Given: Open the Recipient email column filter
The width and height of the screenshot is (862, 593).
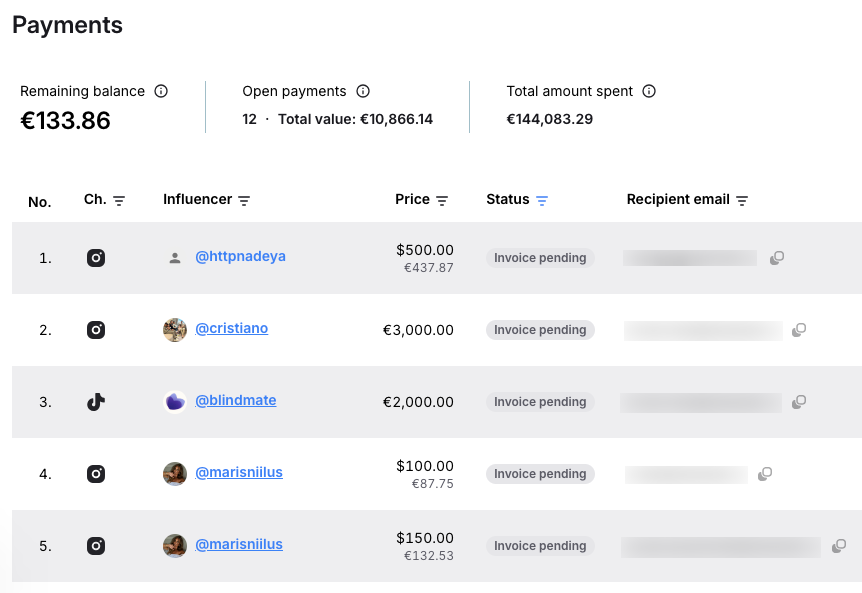Looking at the screenshot, I should point(742,201).
